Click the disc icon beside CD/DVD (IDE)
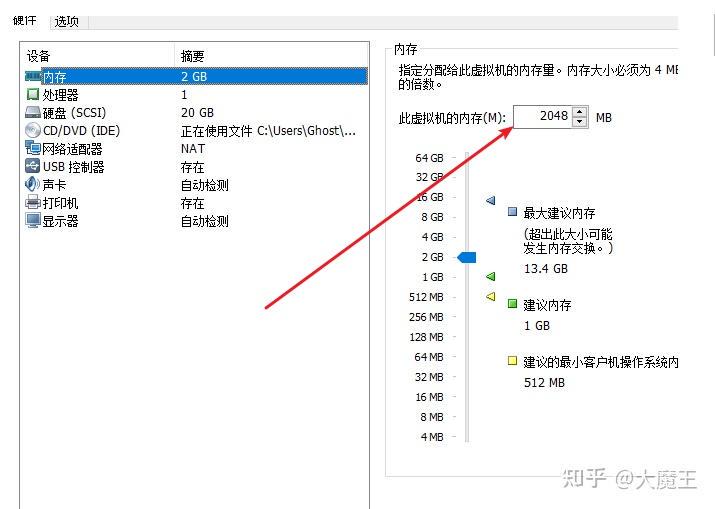 click(33, 130)
